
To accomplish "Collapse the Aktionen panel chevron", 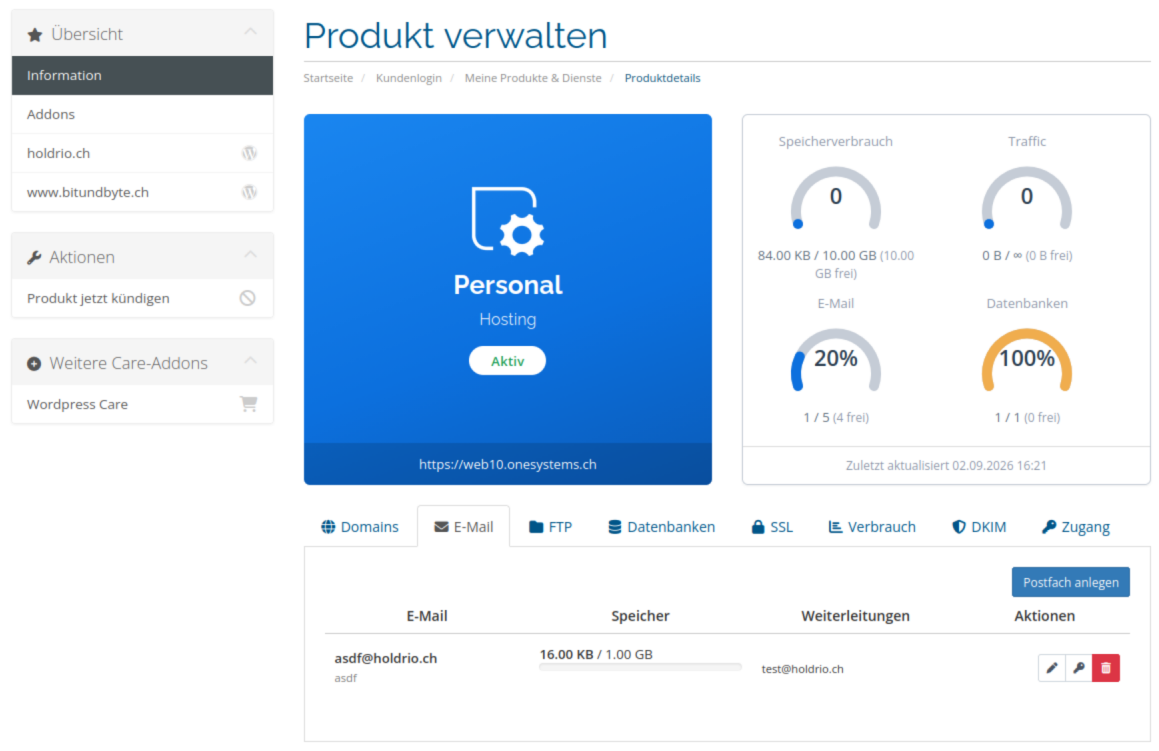I will click(x=251, y=255).
